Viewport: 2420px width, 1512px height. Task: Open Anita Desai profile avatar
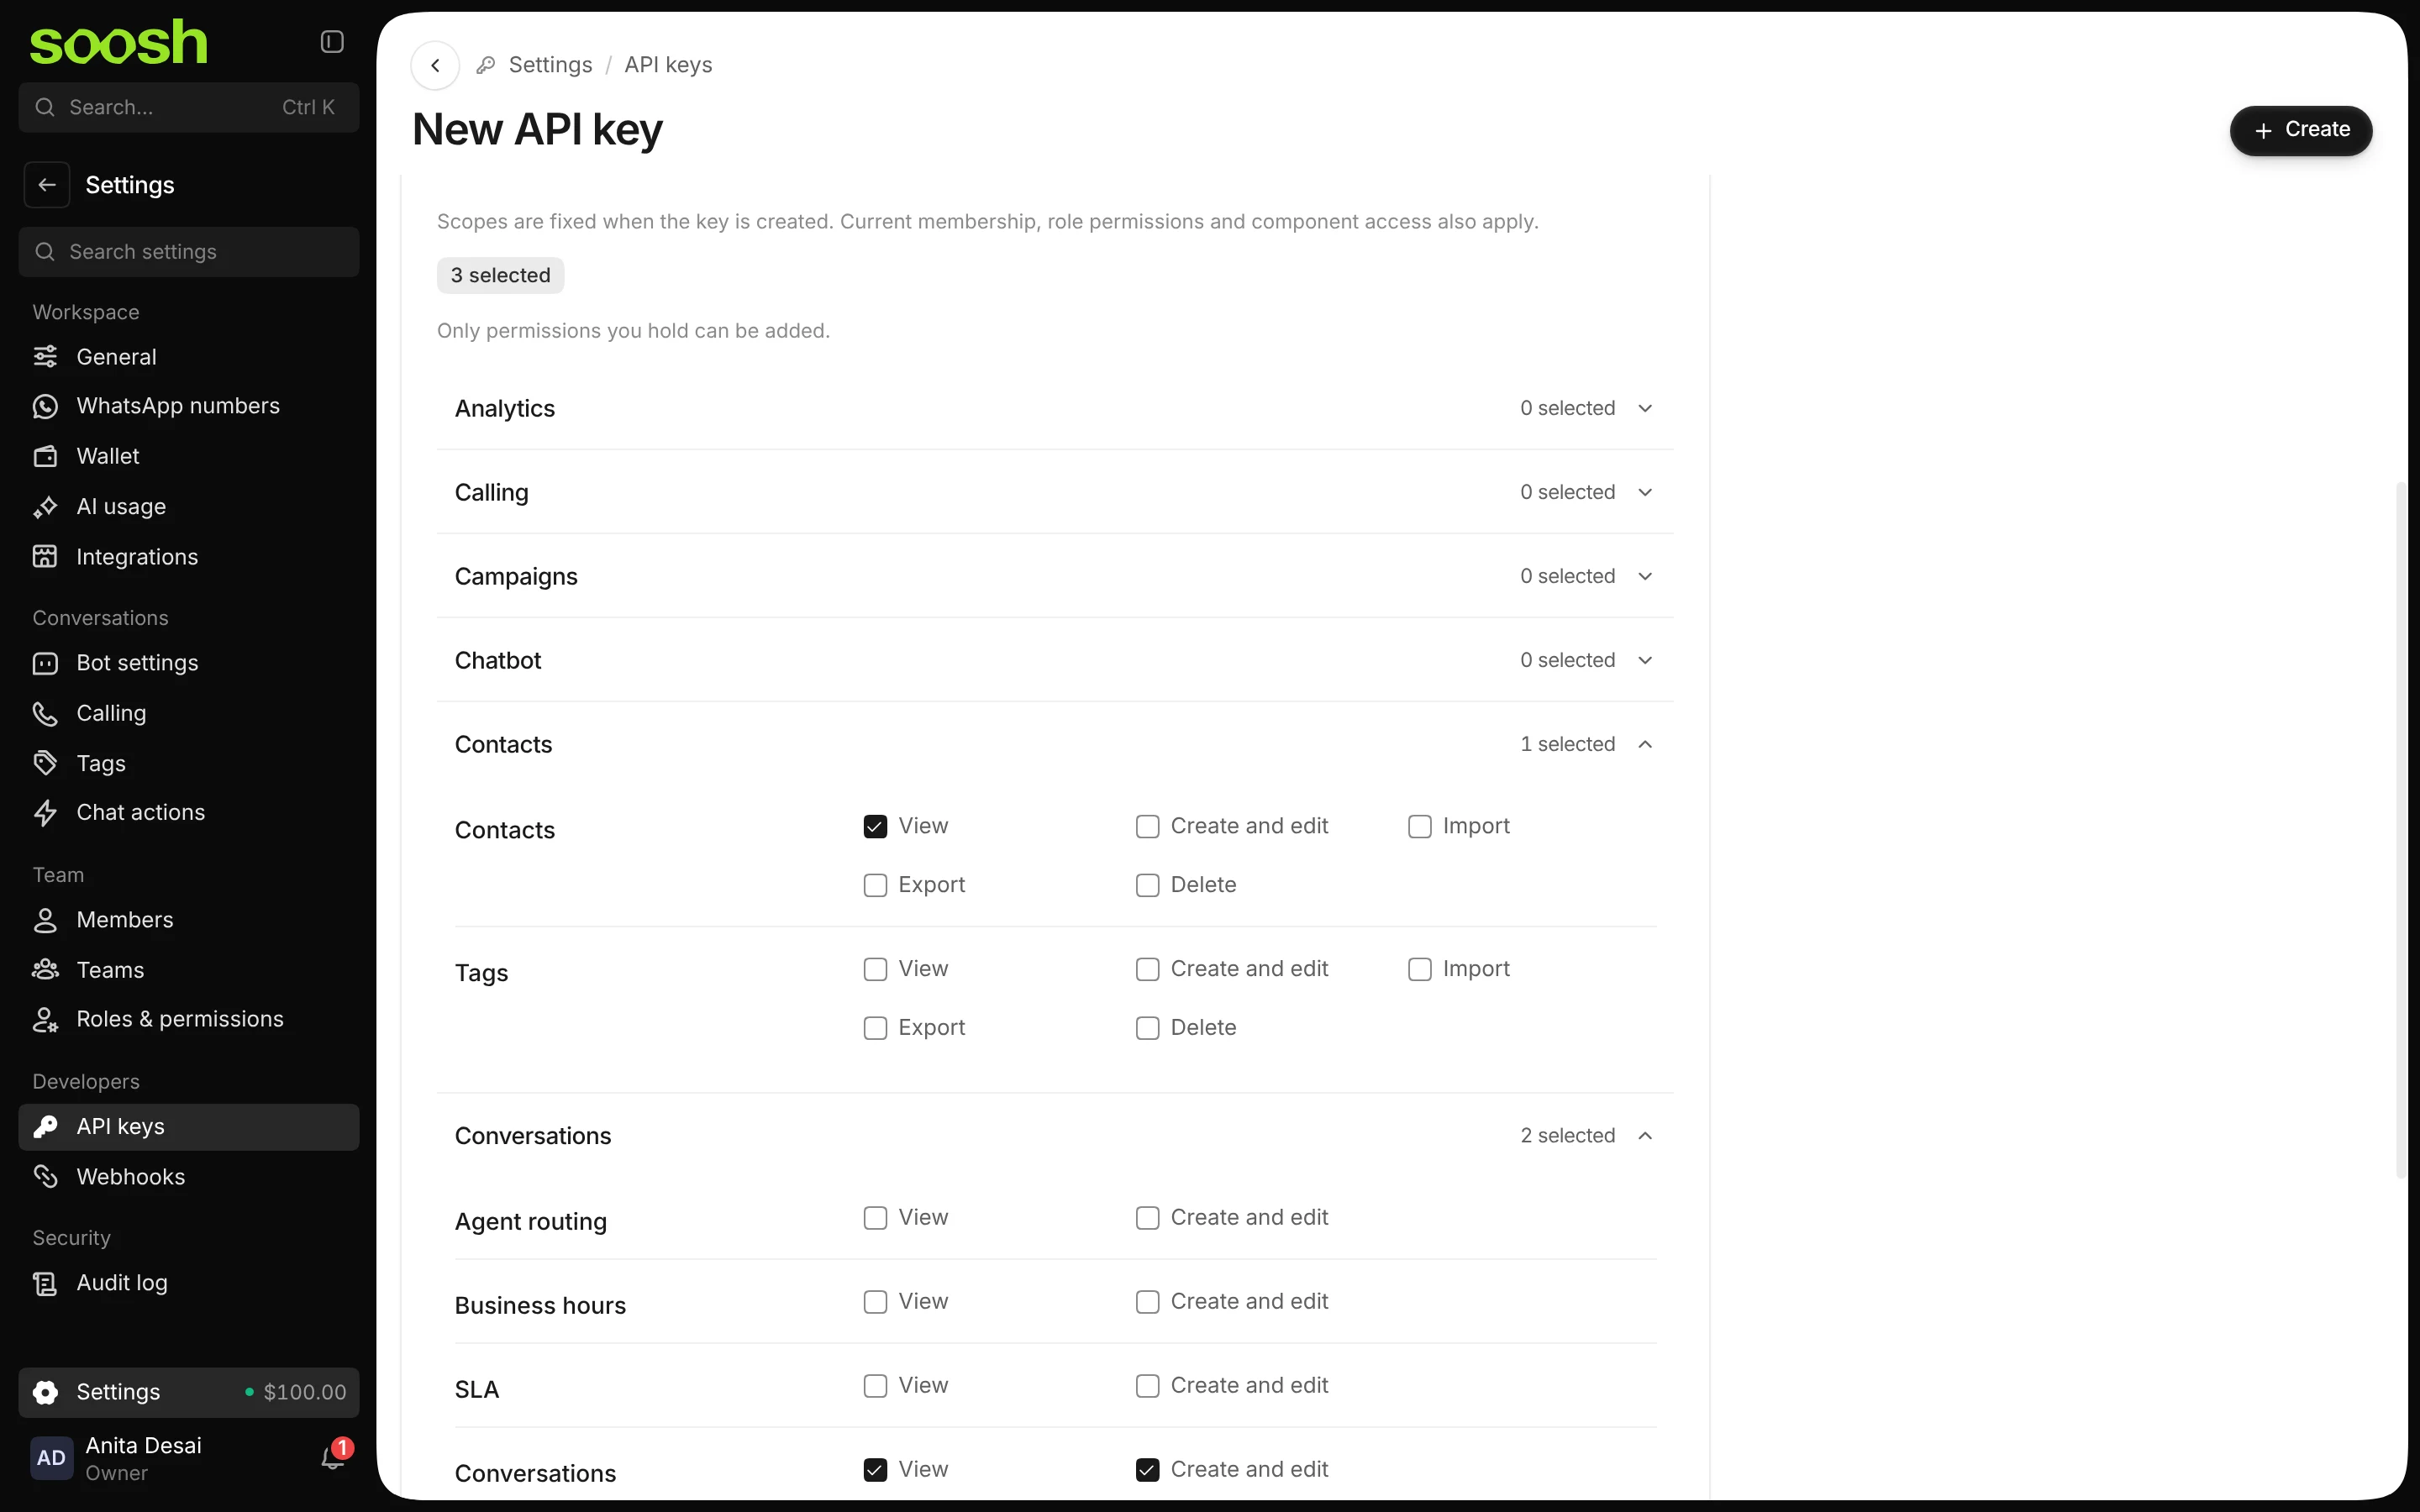pos(51,1458)
